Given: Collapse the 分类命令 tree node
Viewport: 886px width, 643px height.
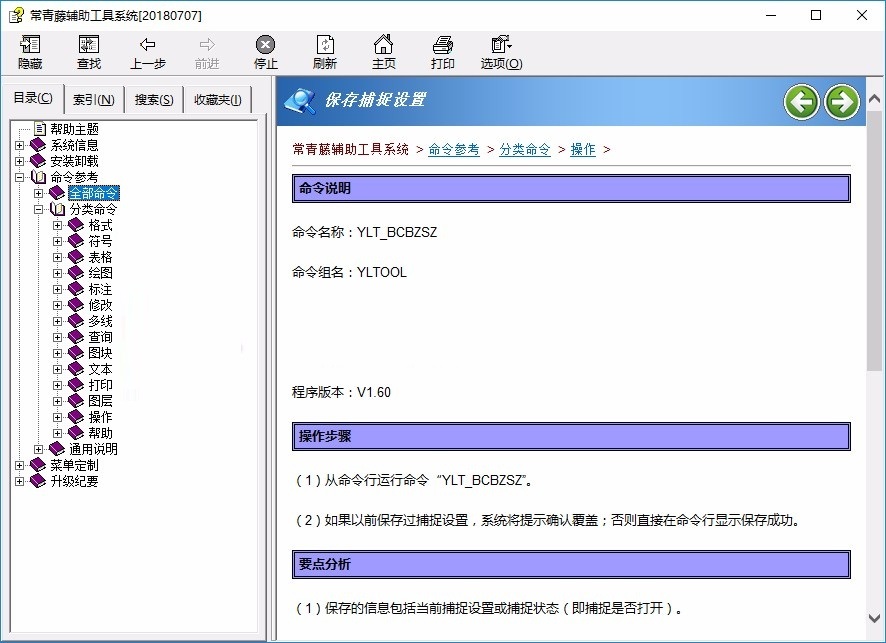Looking at the screenshot, I should pyautogui.click(x=38, y=209).
